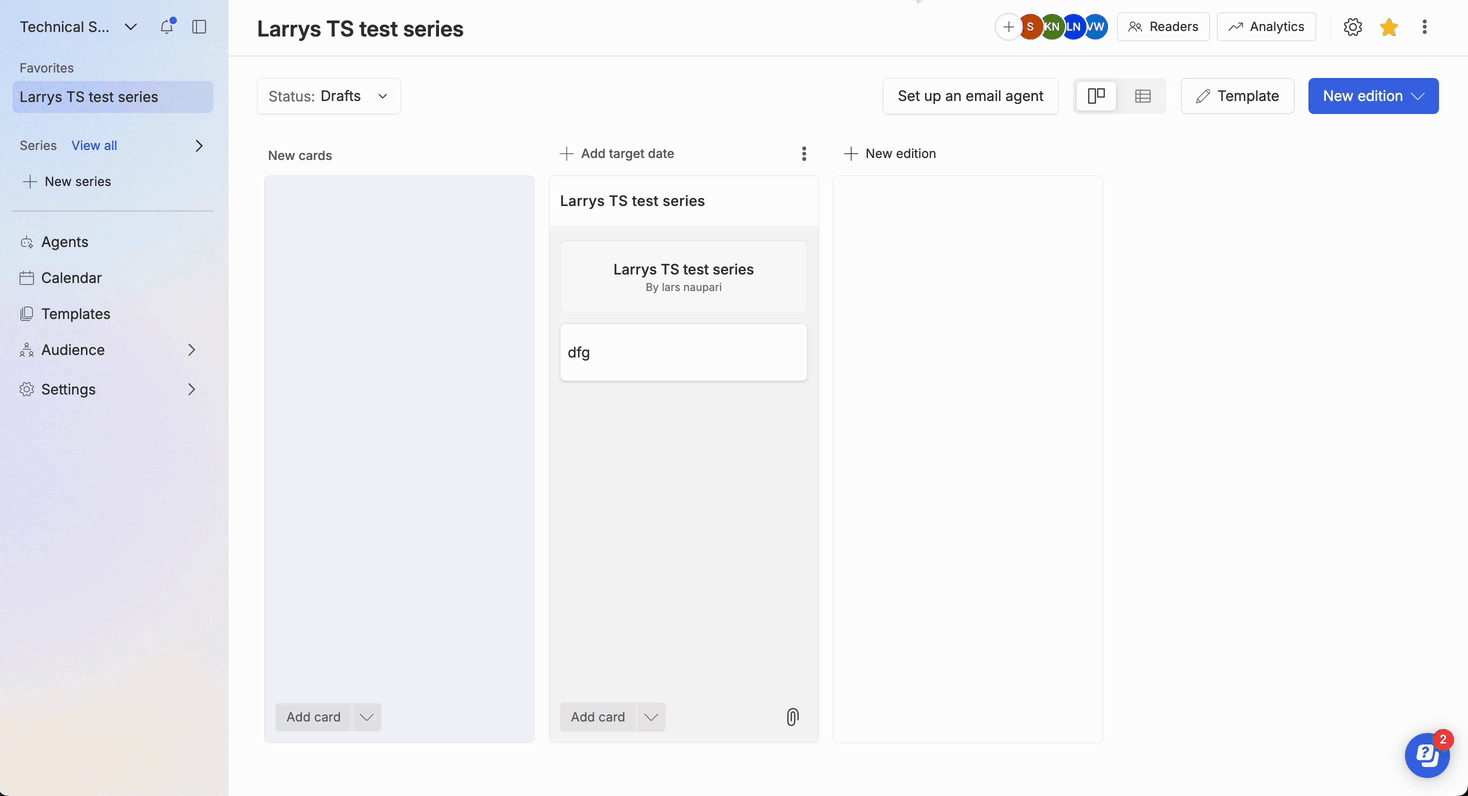Expand the Audience submenu

click(191, 350)
